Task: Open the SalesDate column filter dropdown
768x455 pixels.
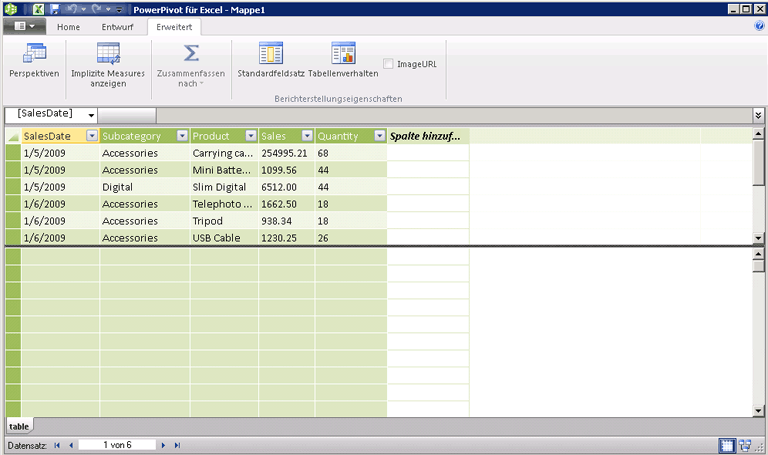Action: click(x=92, y=136)
